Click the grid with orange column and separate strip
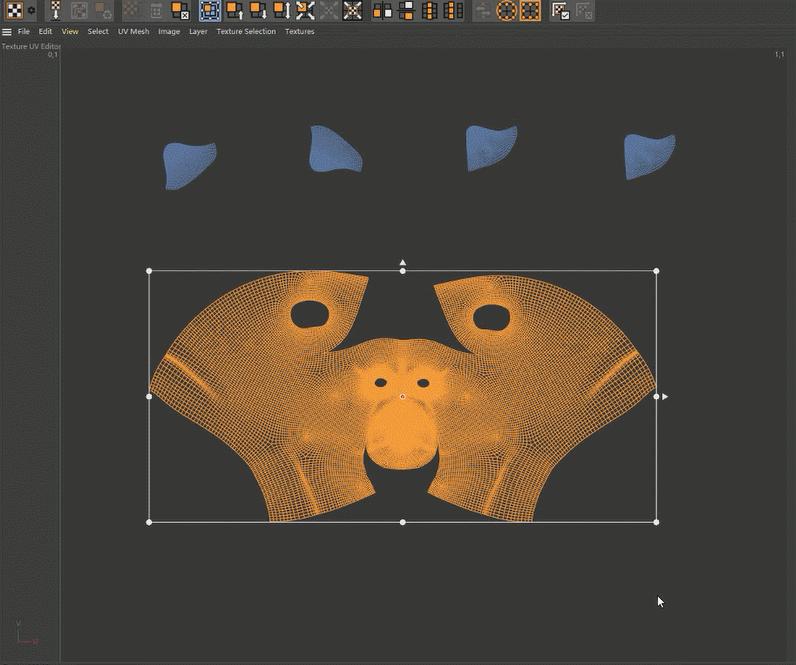 453,10
